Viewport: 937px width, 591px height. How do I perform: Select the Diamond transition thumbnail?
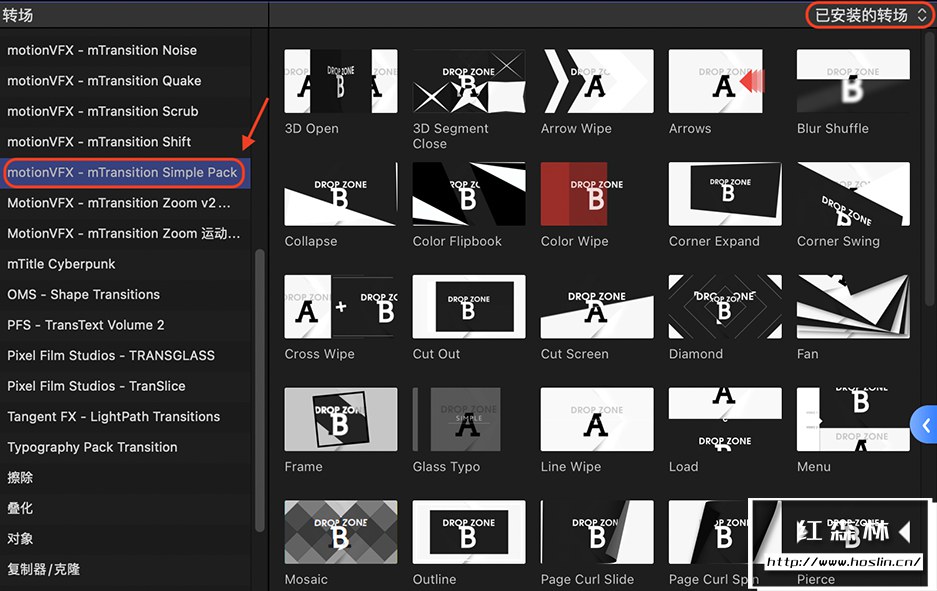725,307
